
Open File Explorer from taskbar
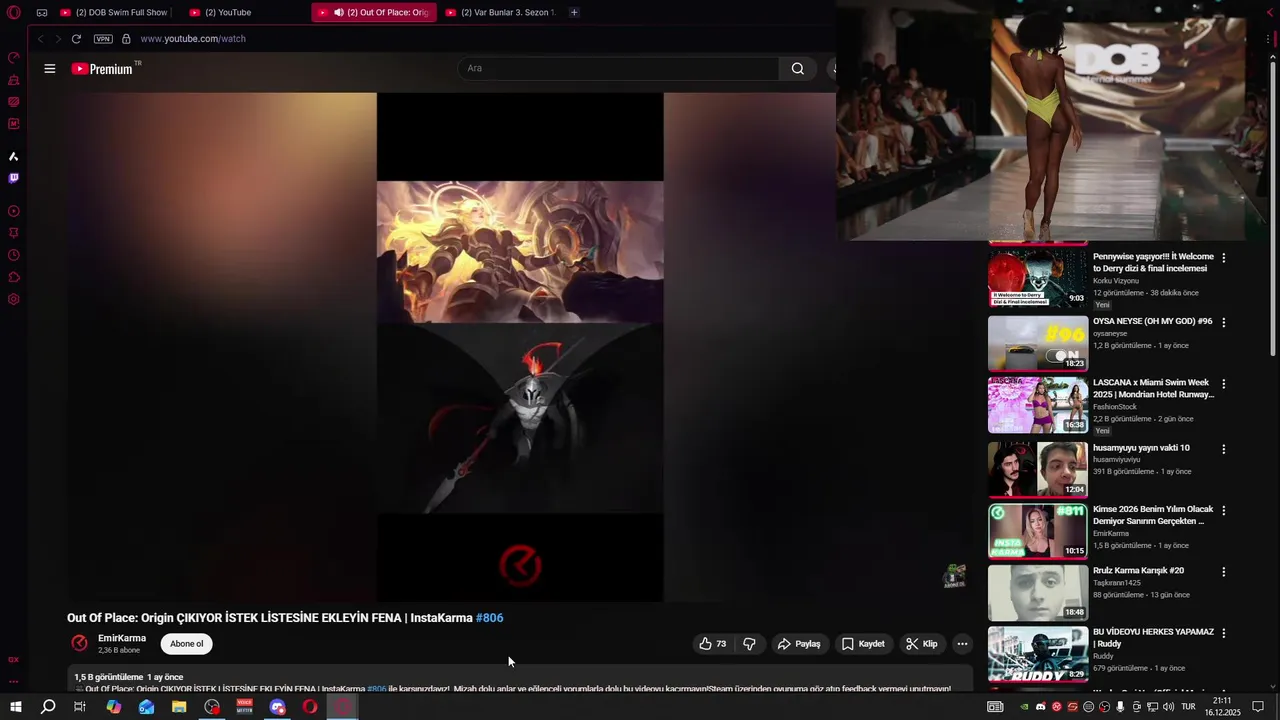[x=179, y=707]
